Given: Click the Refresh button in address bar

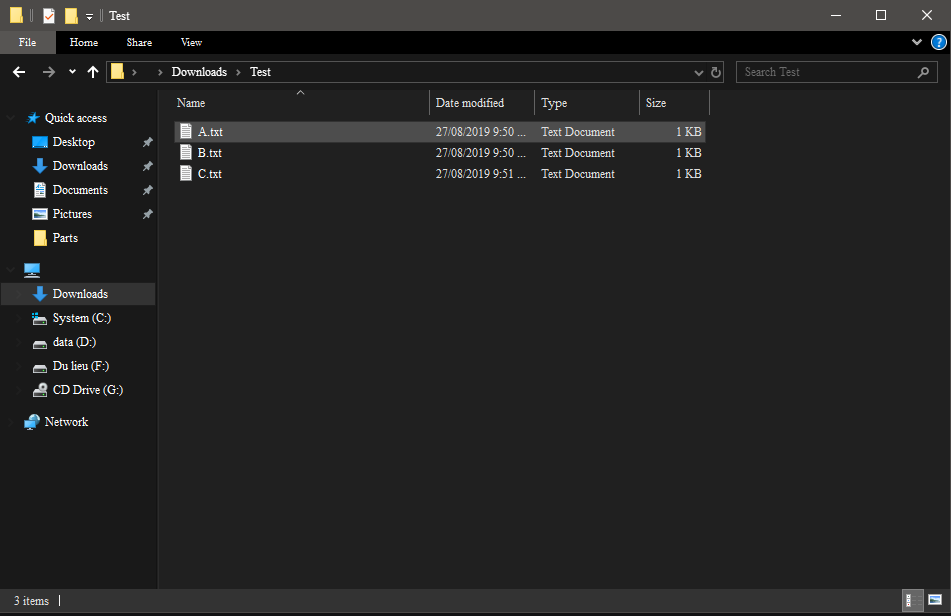Looking at the screenshot, I should pyautogui.click(x=716, y=73).
